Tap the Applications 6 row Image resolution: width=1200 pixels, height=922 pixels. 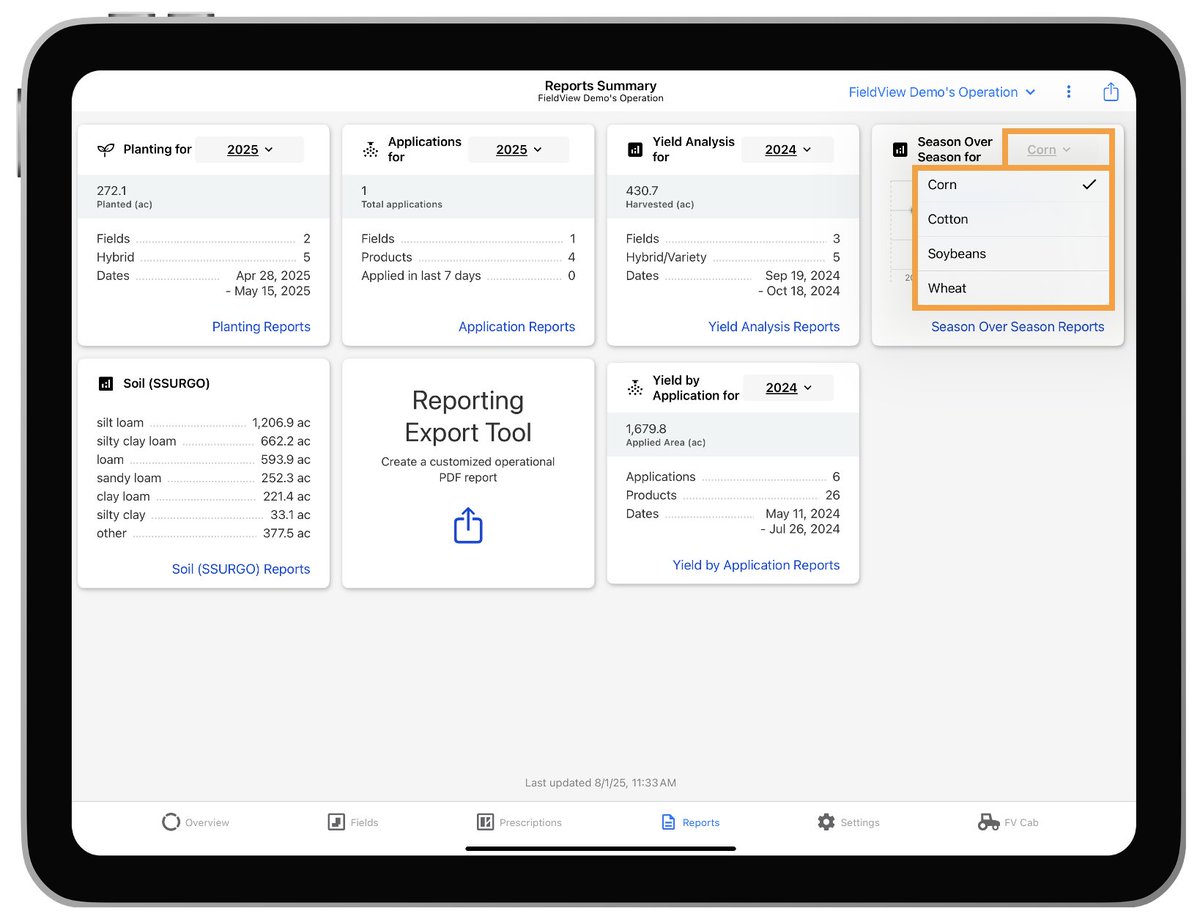tap(733, 477)
